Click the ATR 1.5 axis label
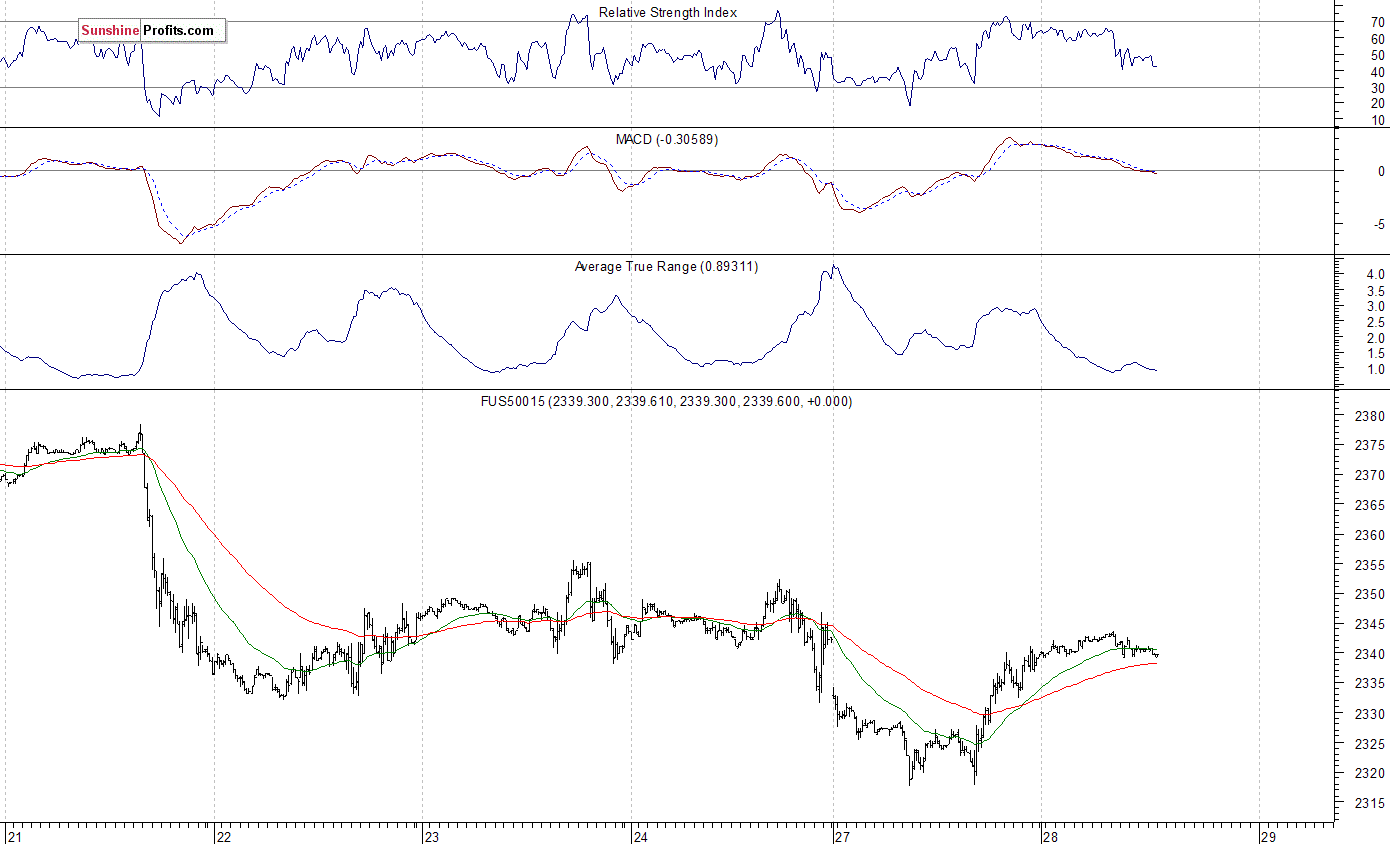Screen dimensions: 1390x844 [1375, 354]
